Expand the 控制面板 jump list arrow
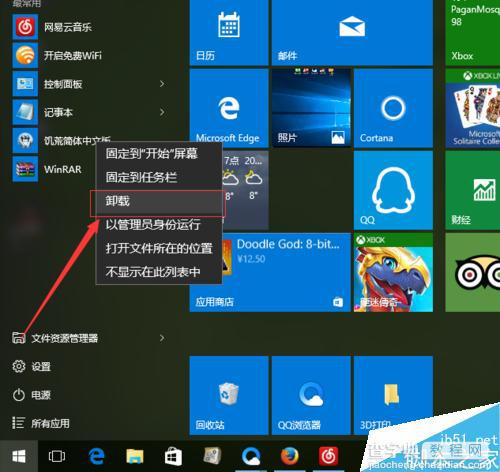Viewport: 500px width, 472px height. (162, 84)
